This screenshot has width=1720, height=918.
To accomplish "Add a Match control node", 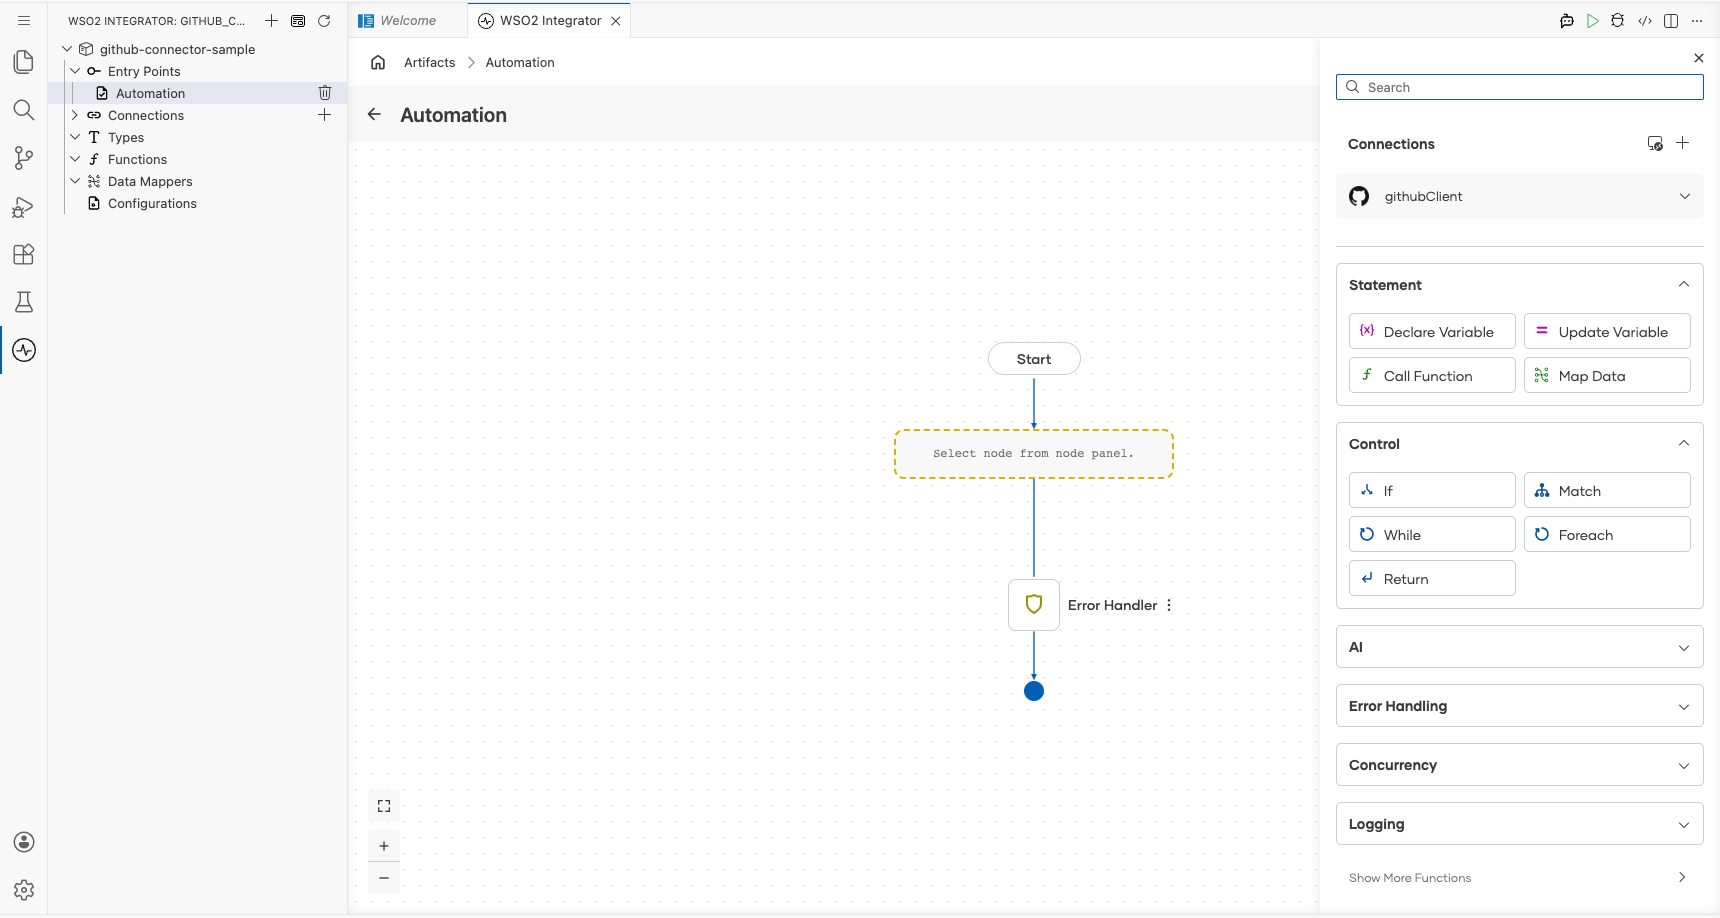I will [1607, 490].
